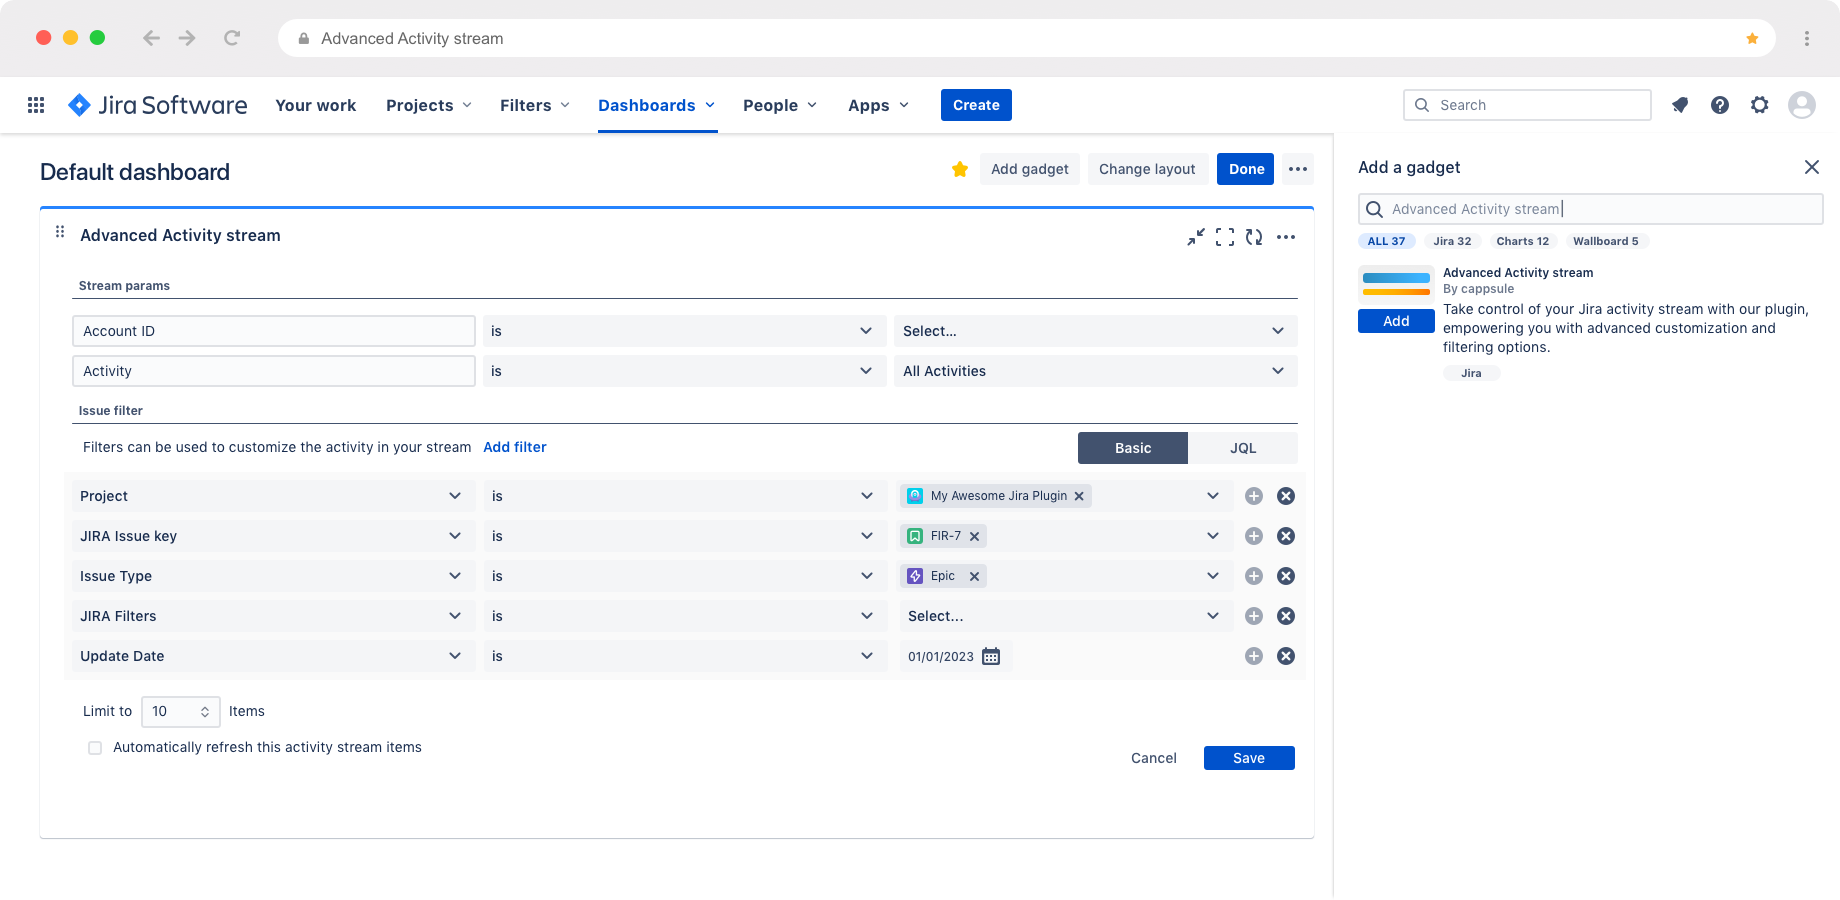Open the JIRA Filters Select dropdown

[1063, 616]
